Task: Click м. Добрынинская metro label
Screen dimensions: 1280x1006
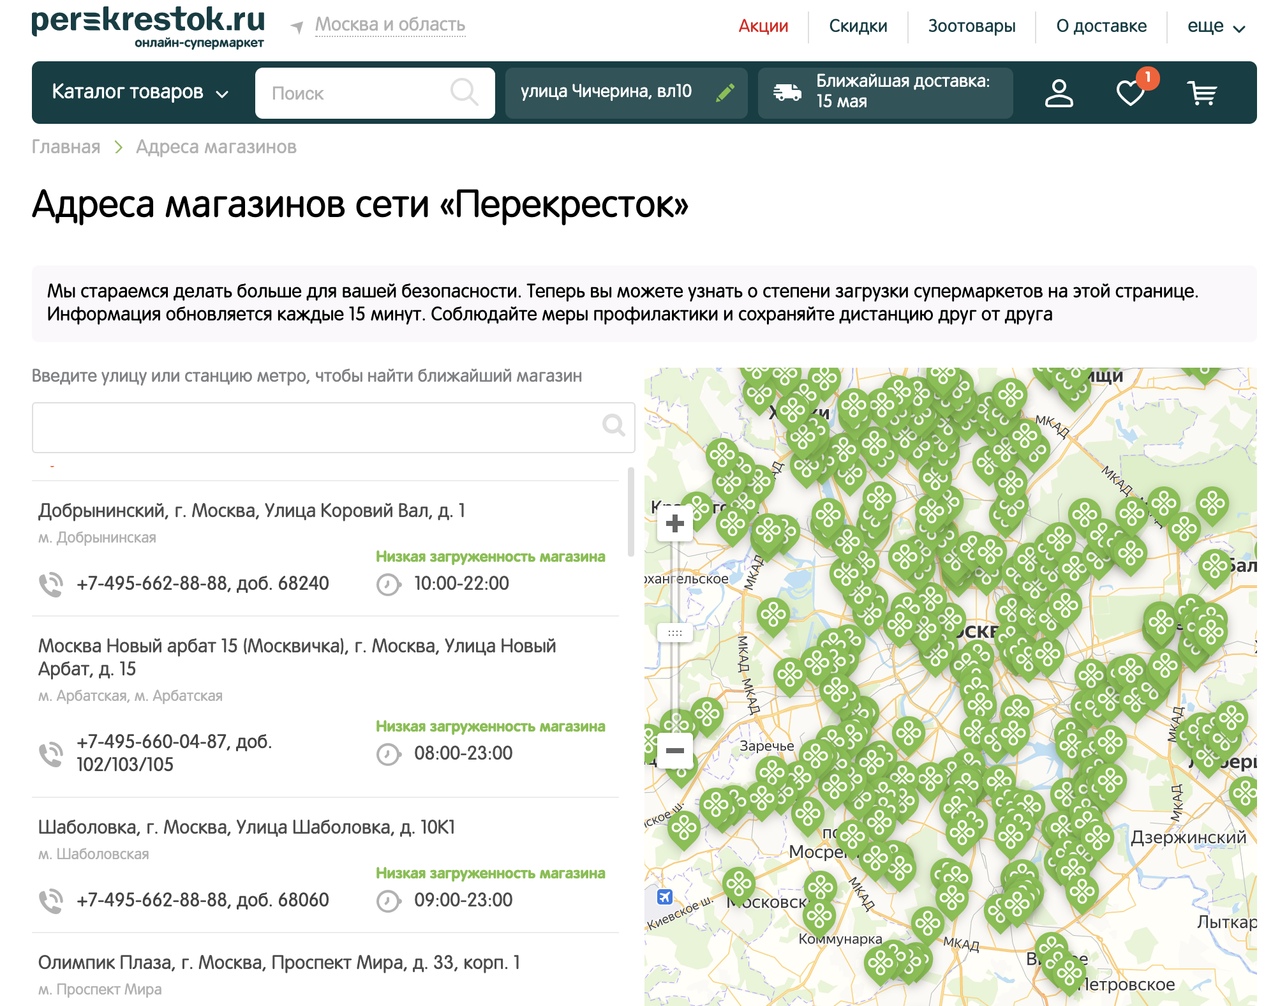Action: (x=97, y=538)
